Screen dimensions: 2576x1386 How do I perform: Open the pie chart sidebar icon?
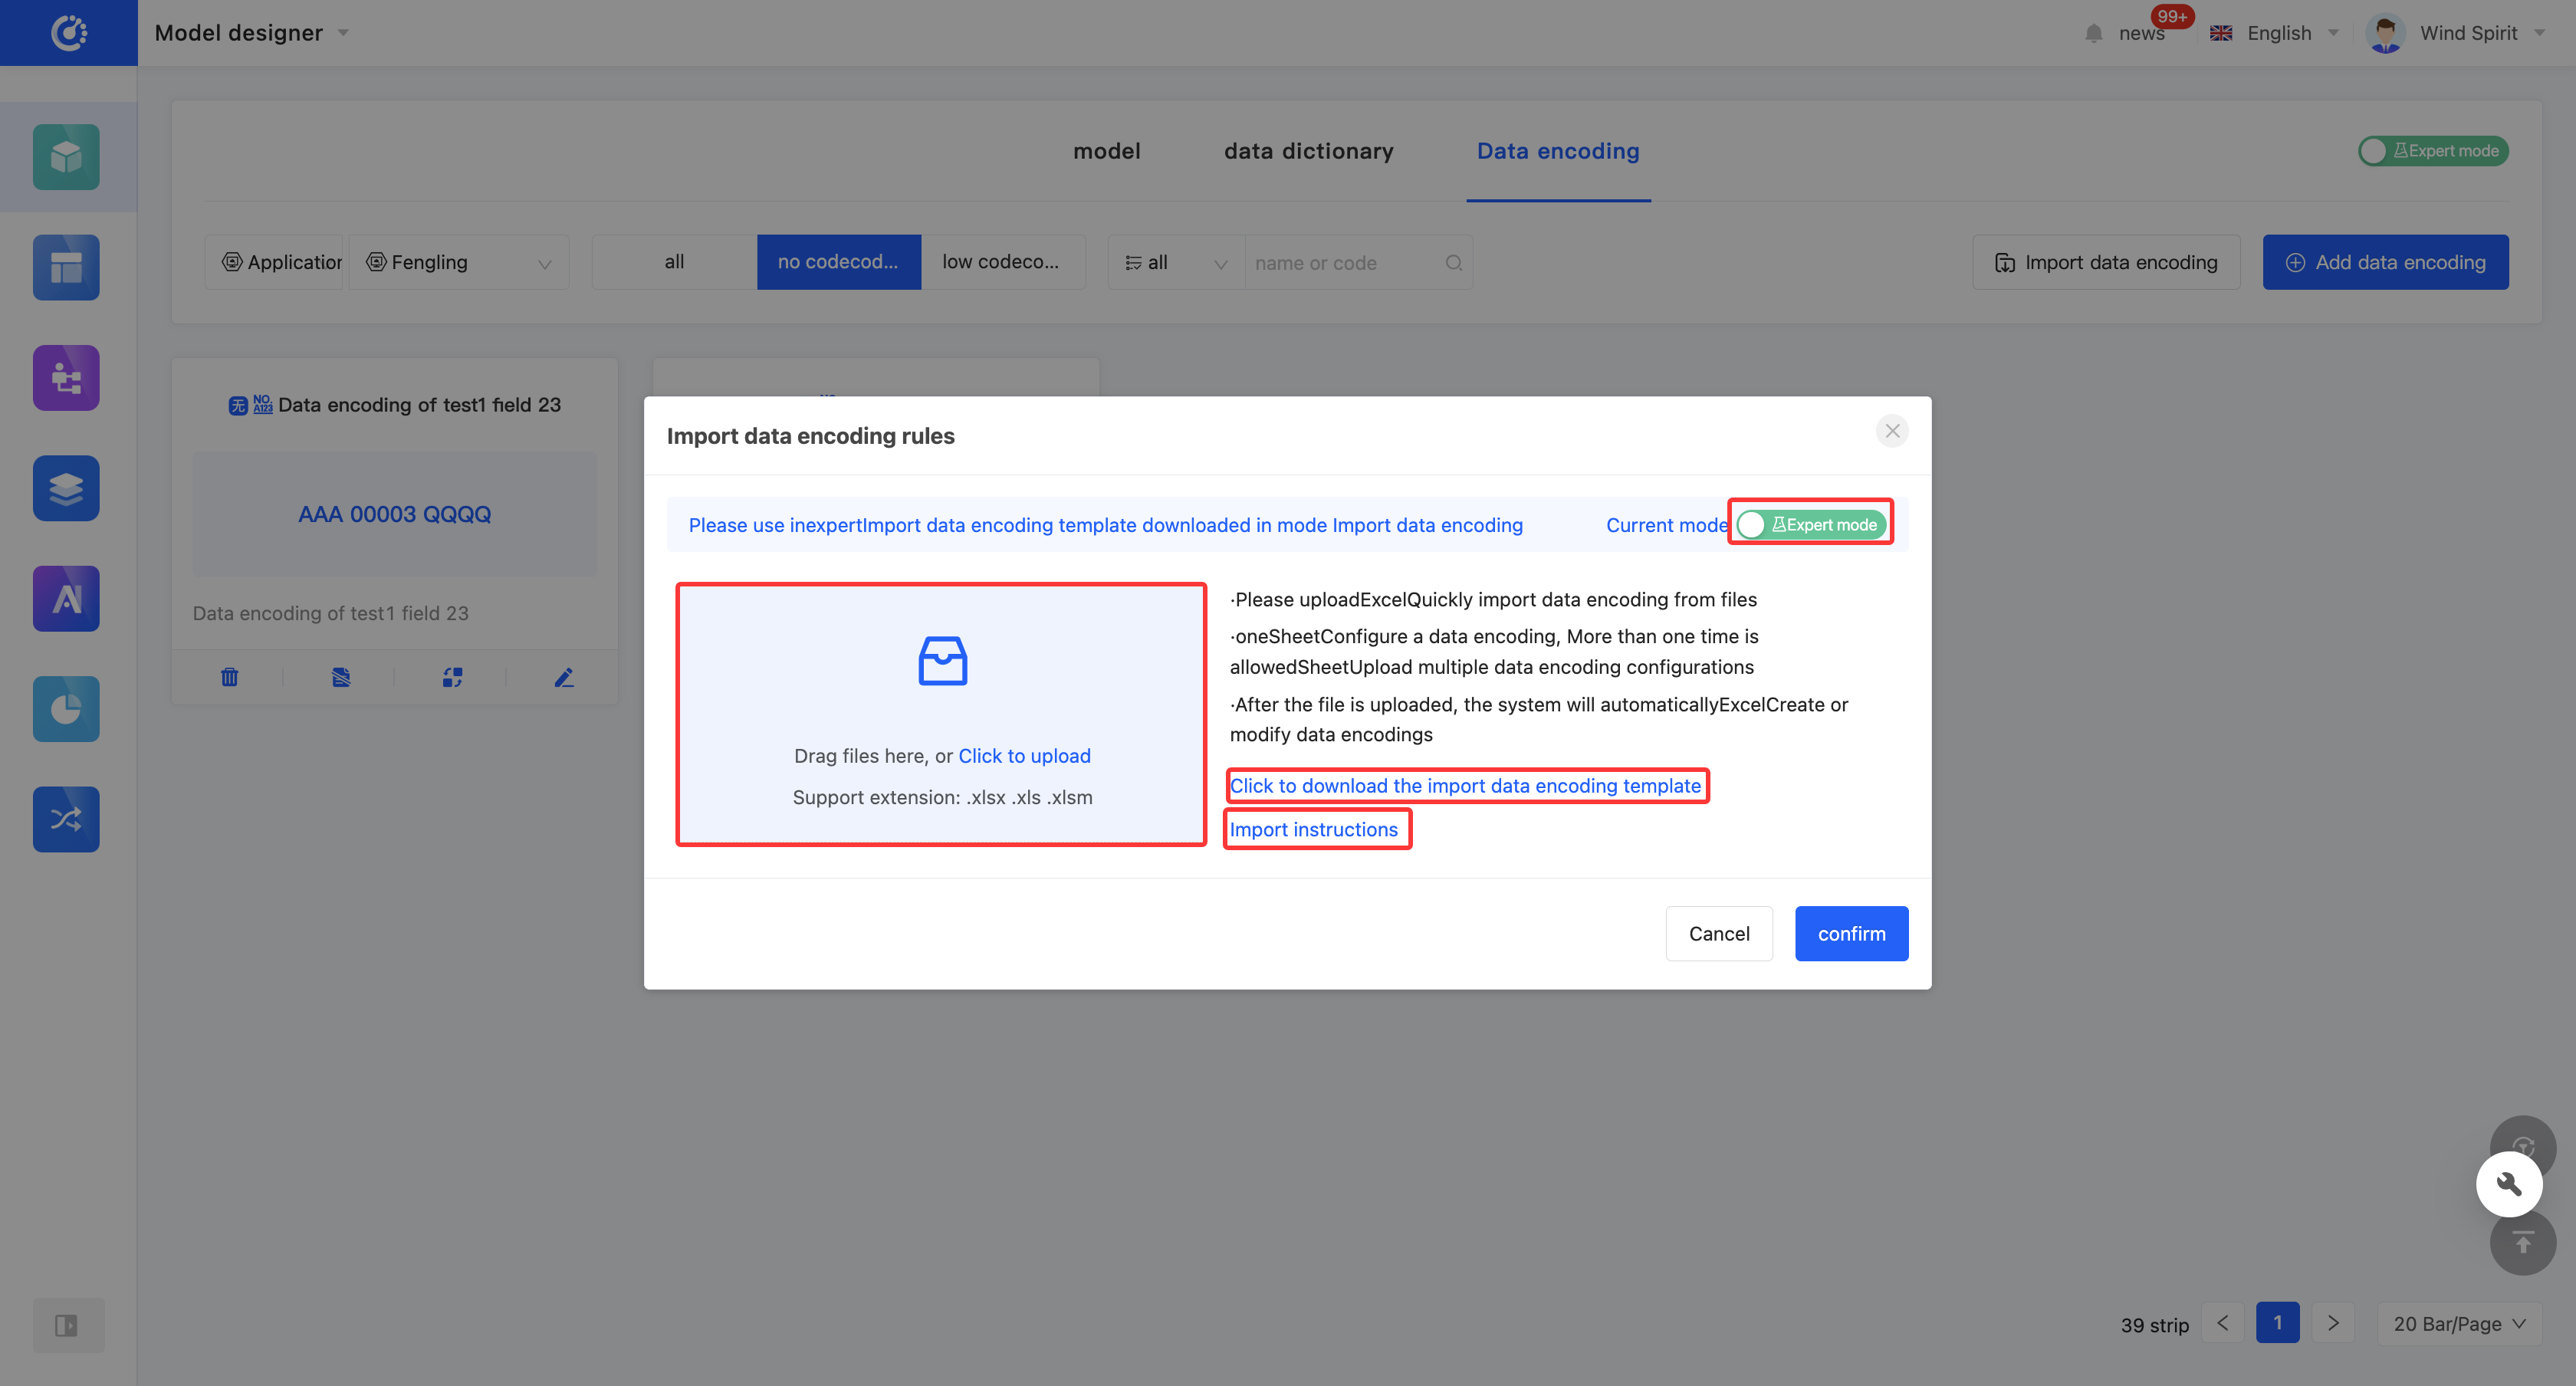pyautogui.click(x=66, y=709)
